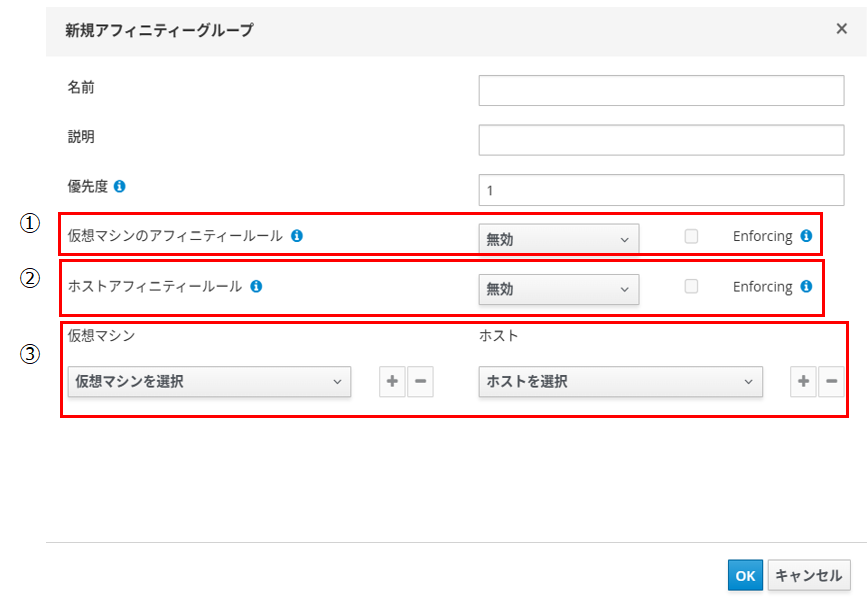
Task: Click the info icon next to 優先度
Action: pyautogui.click(x=120, y=186)
